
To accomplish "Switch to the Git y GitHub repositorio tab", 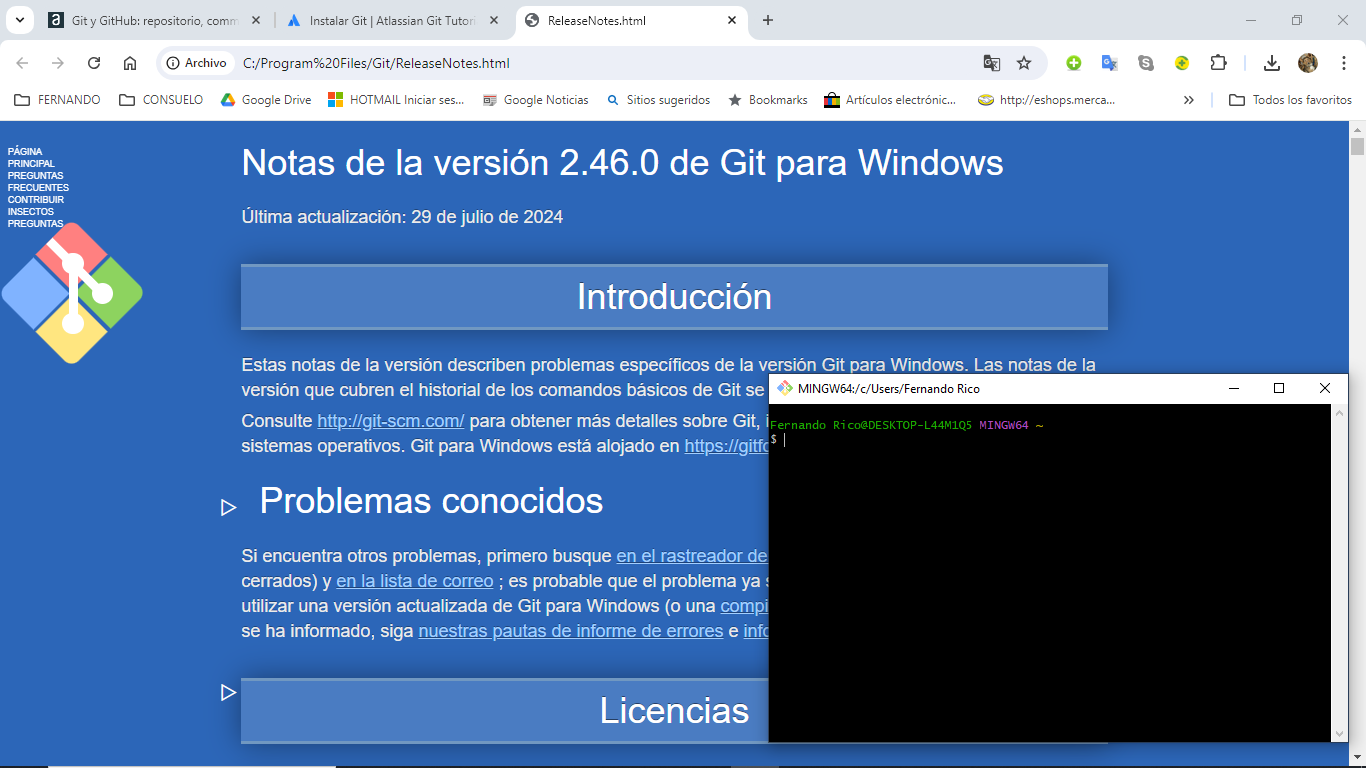I will coord(155,20).
